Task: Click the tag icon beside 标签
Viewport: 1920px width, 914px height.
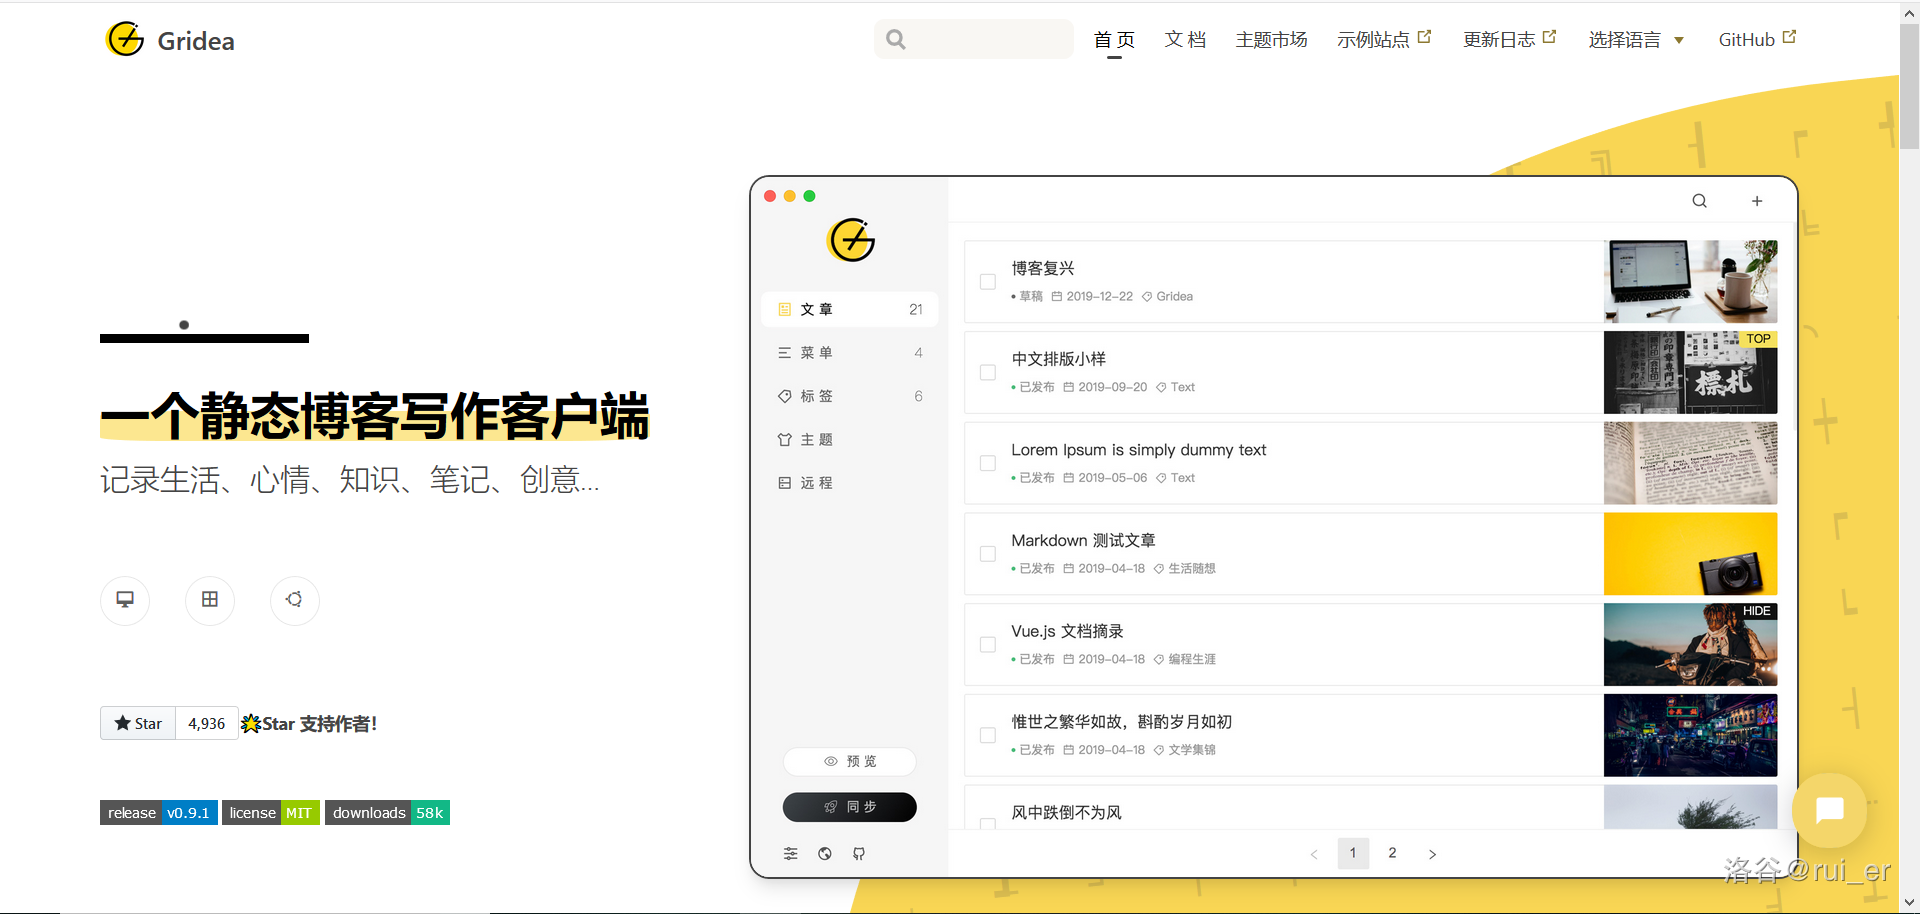Action: 785,396
